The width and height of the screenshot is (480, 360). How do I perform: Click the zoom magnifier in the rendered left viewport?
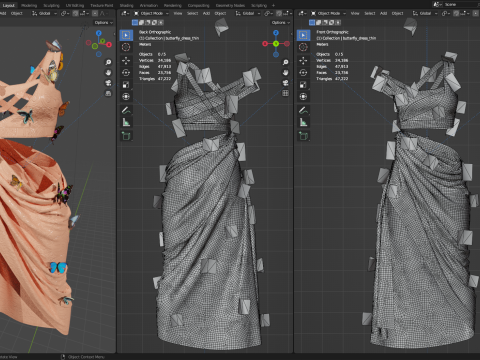click(x=108, y=62)
